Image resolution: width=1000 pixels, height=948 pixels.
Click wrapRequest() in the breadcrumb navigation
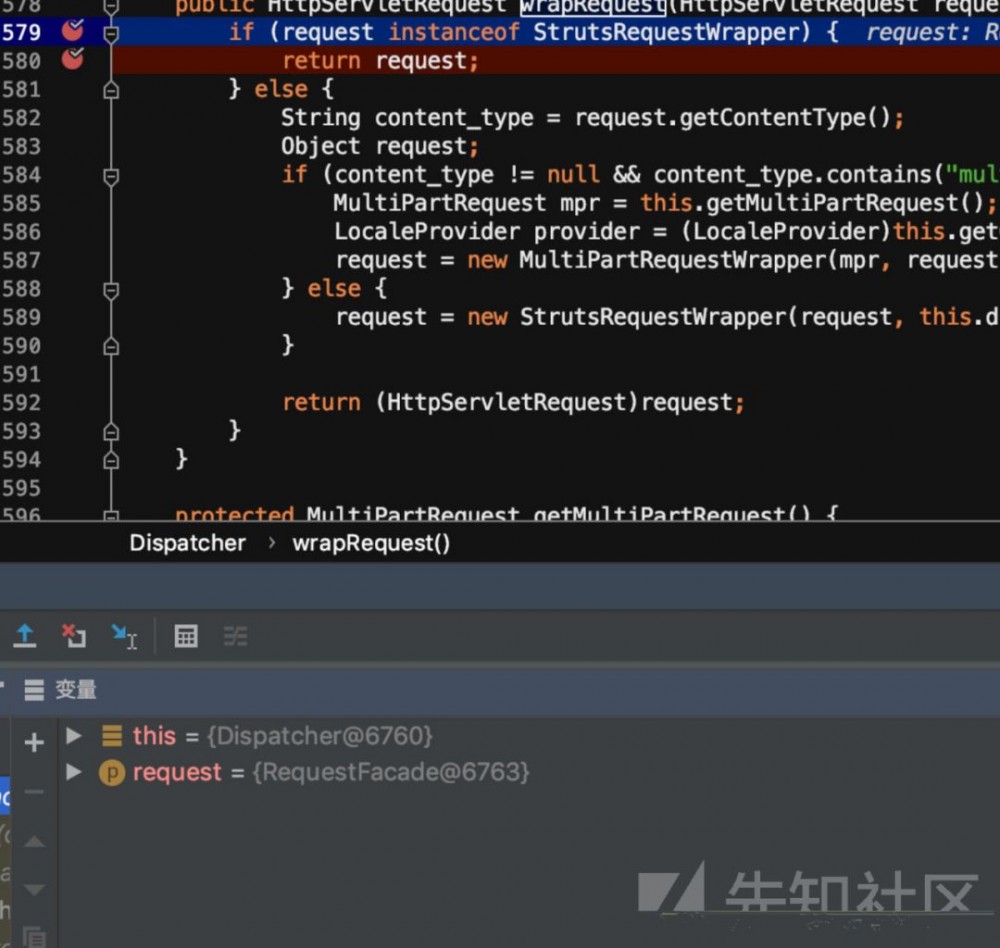coord(371,543)
